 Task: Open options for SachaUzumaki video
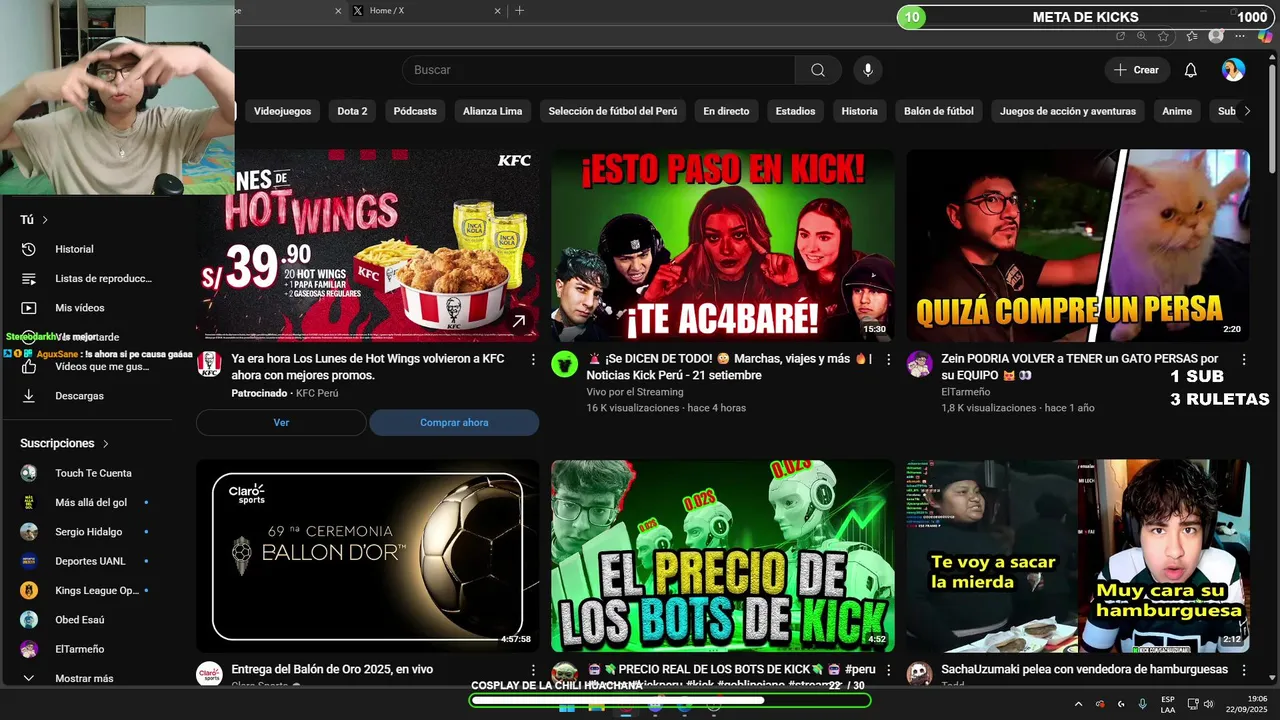[1244, 670]
